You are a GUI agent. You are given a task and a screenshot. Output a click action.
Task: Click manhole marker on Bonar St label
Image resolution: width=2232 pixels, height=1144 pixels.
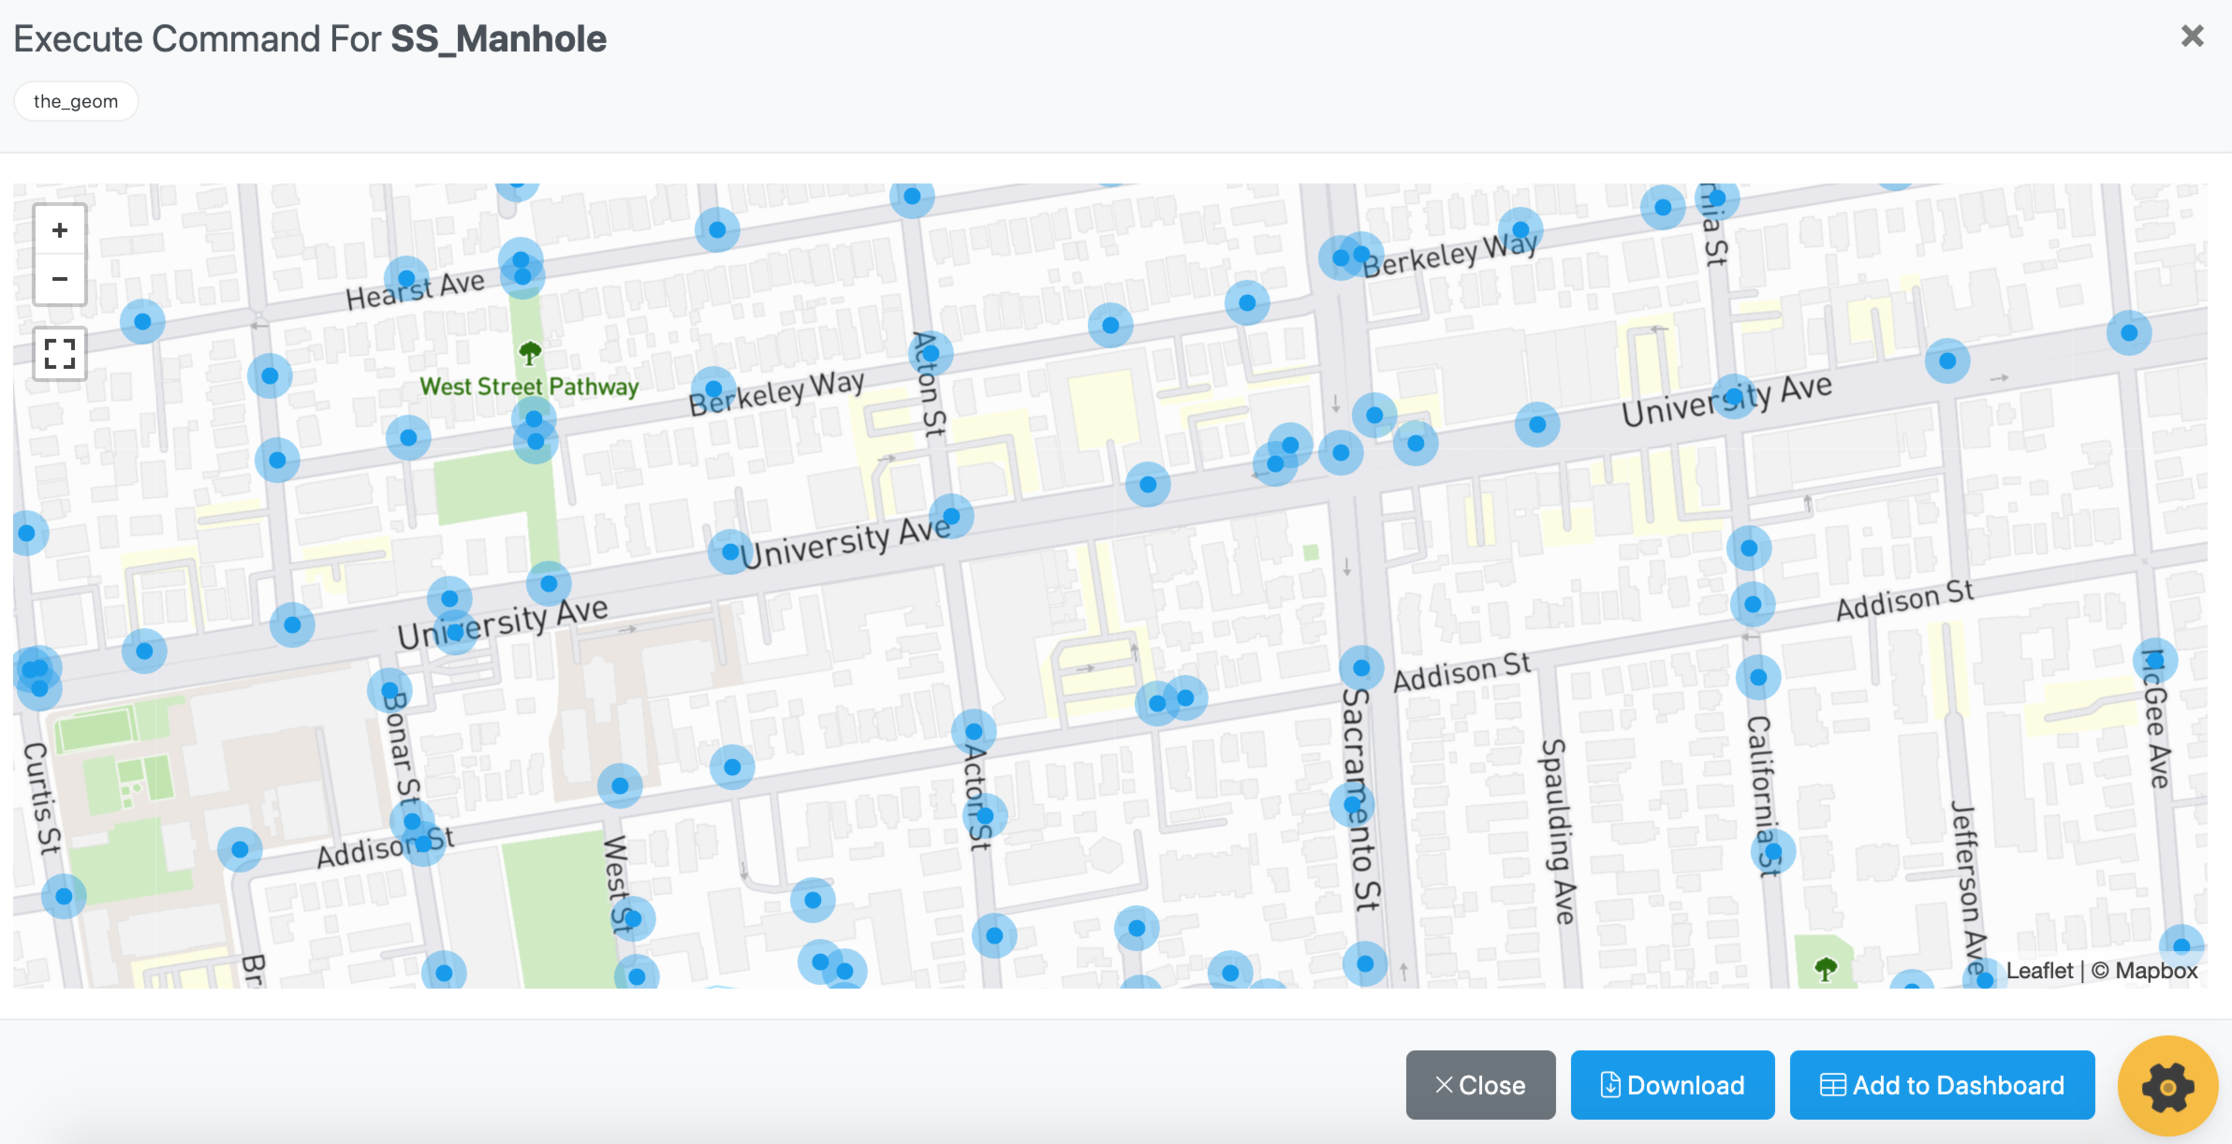[x=390, y=690]
